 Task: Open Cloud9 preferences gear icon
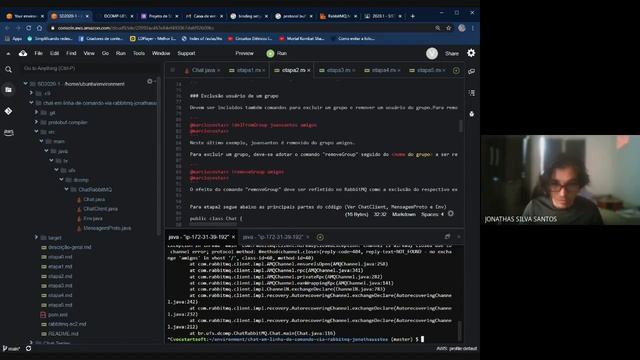click(471, 53)
